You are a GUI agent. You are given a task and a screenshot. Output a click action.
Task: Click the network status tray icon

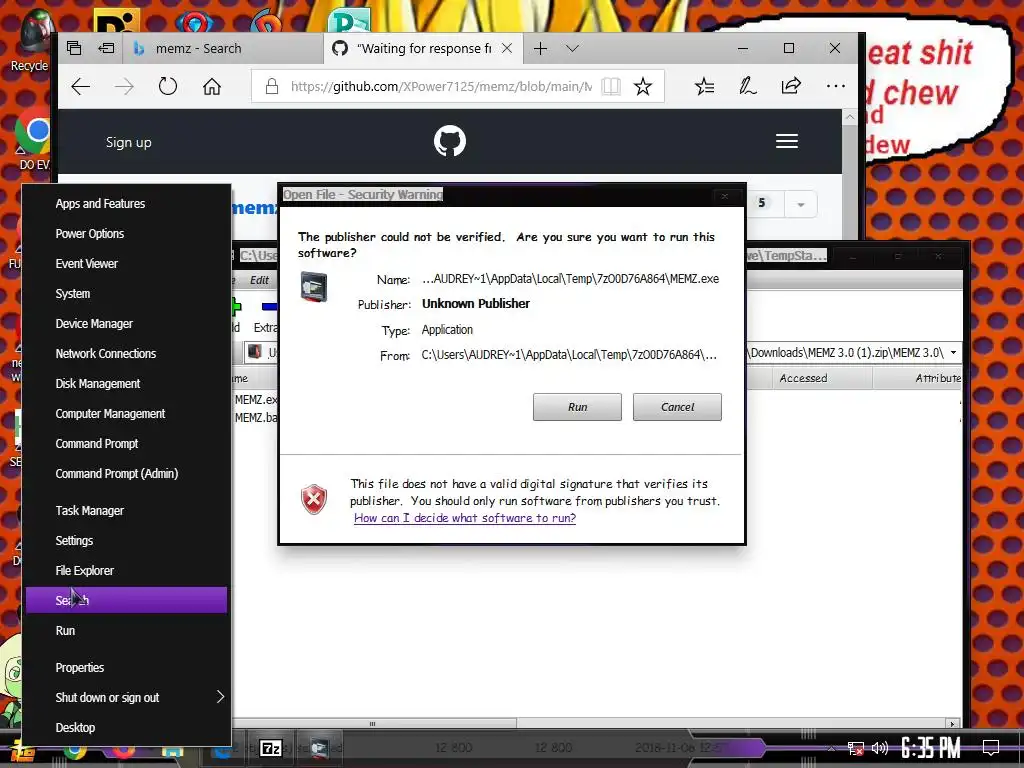(x=856, y=748)
